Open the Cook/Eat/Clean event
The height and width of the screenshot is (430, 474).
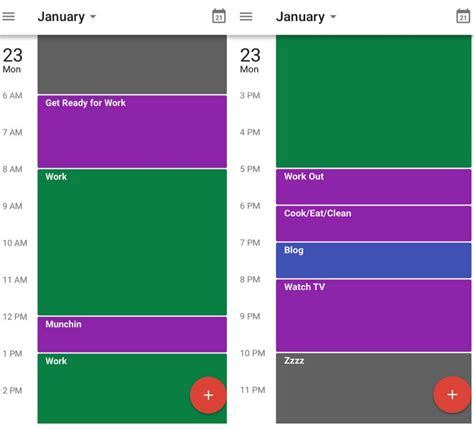(x=374, y=223)
